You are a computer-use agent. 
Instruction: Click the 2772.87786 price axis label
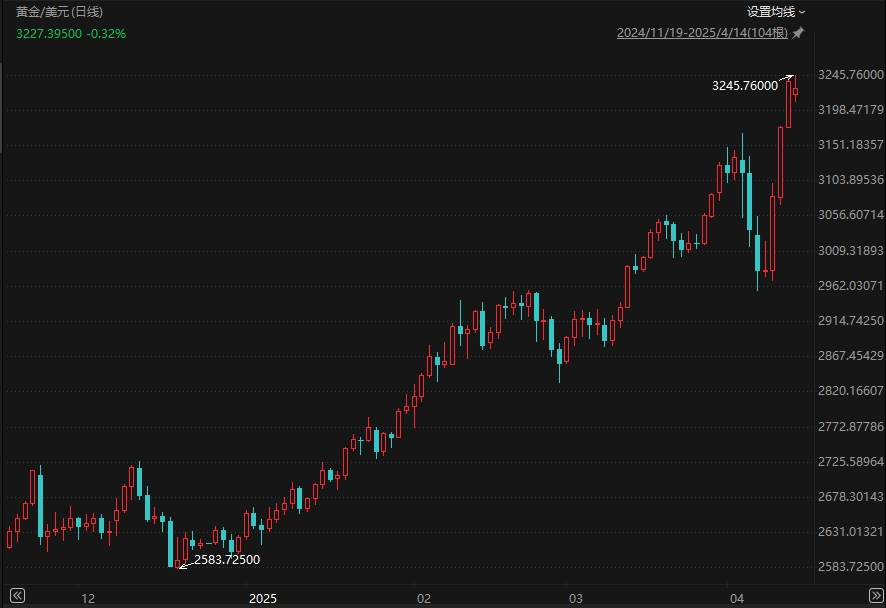(x=851, y=426)
